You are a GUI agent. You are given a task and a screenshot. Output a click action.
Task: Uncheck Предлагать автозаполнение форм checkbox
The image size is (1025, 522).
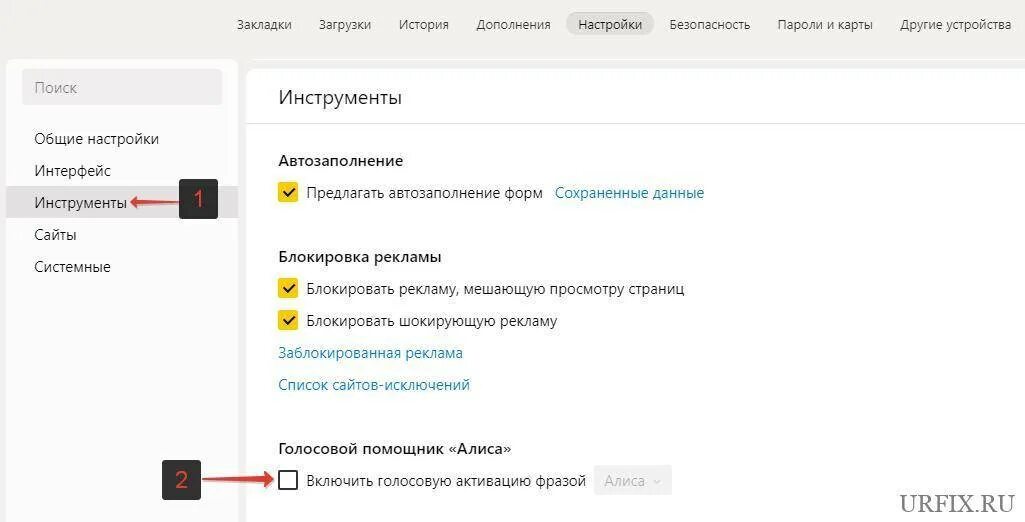click(x=288, y=193)
